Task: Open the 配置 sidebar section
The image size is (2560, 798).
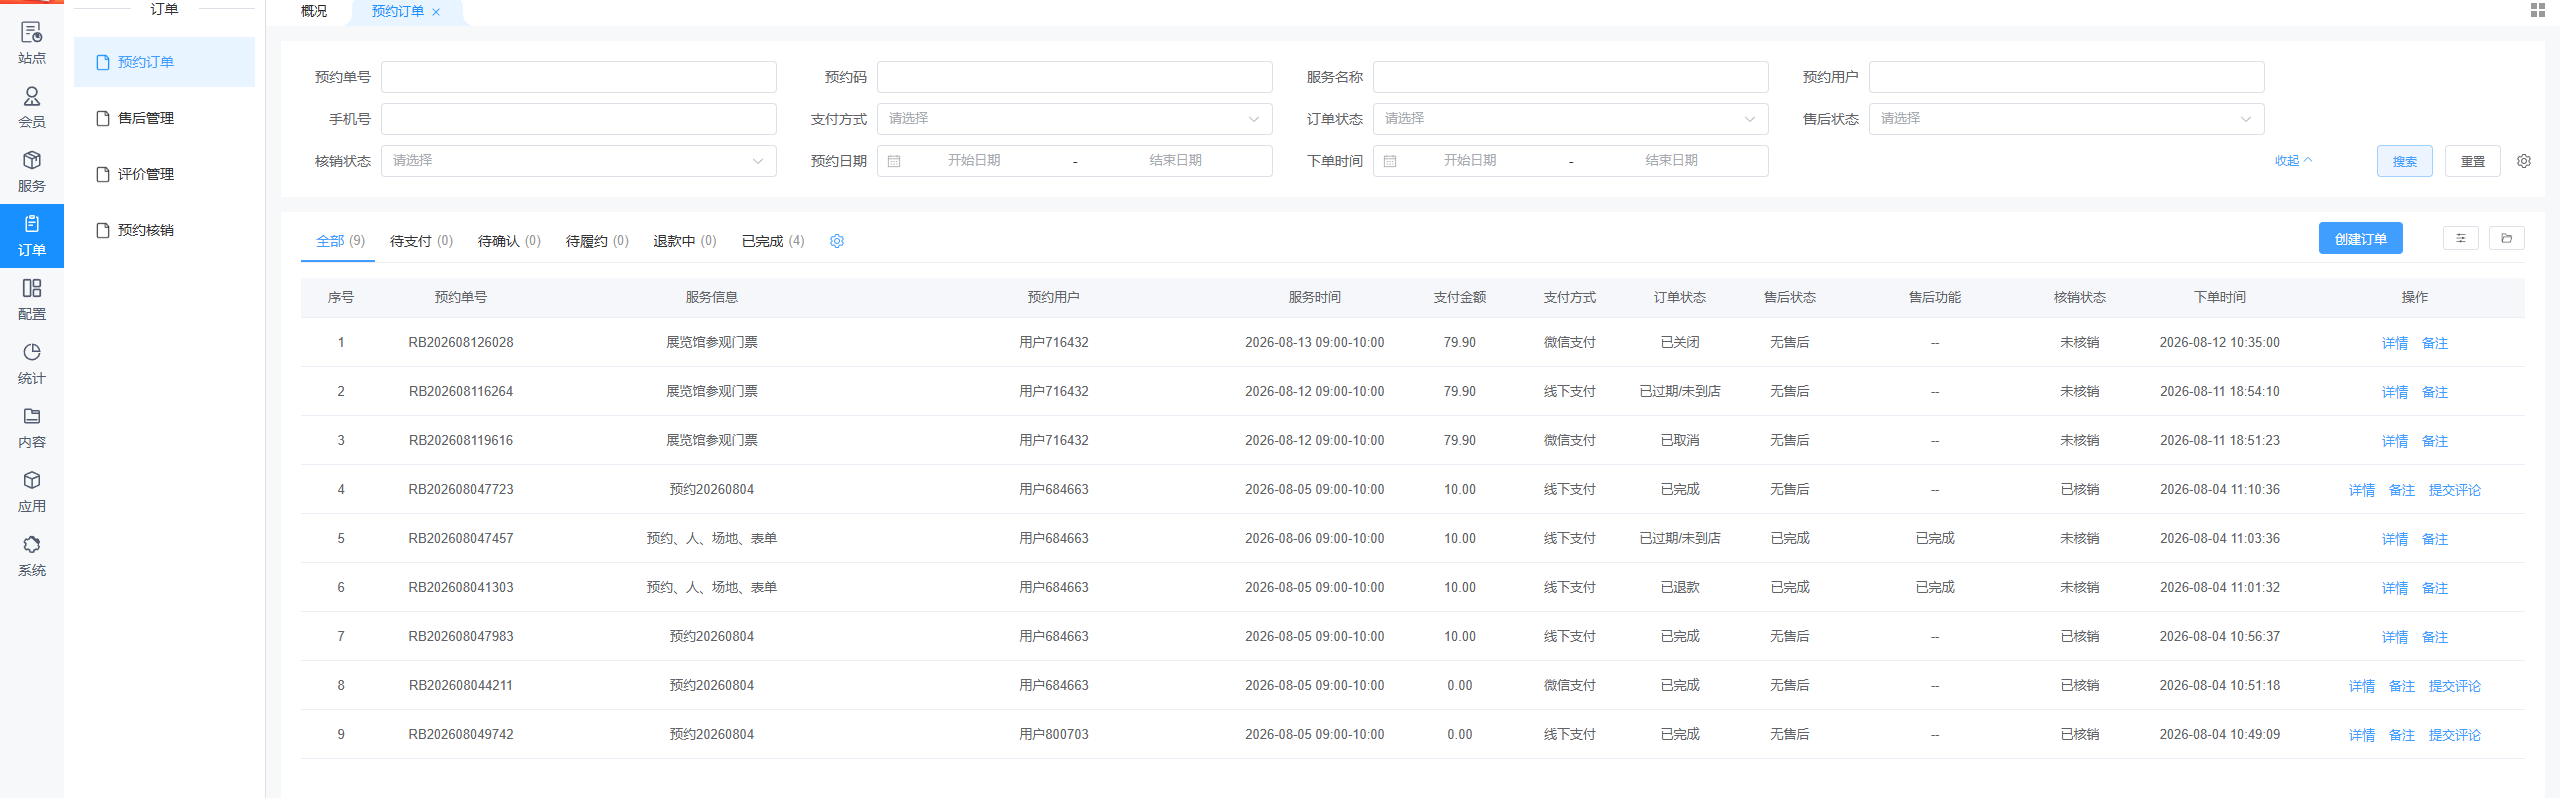Action: 32,300
